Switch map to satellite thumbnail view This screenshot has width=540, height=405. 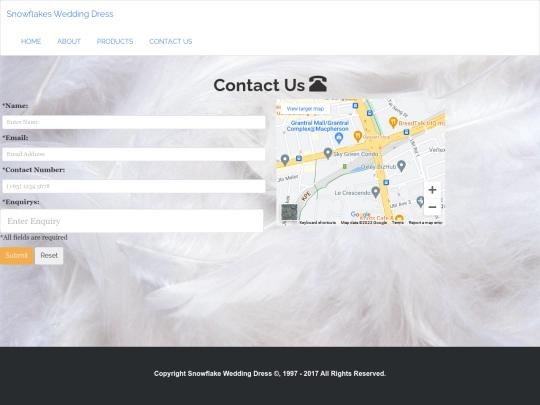click(289, 212)
